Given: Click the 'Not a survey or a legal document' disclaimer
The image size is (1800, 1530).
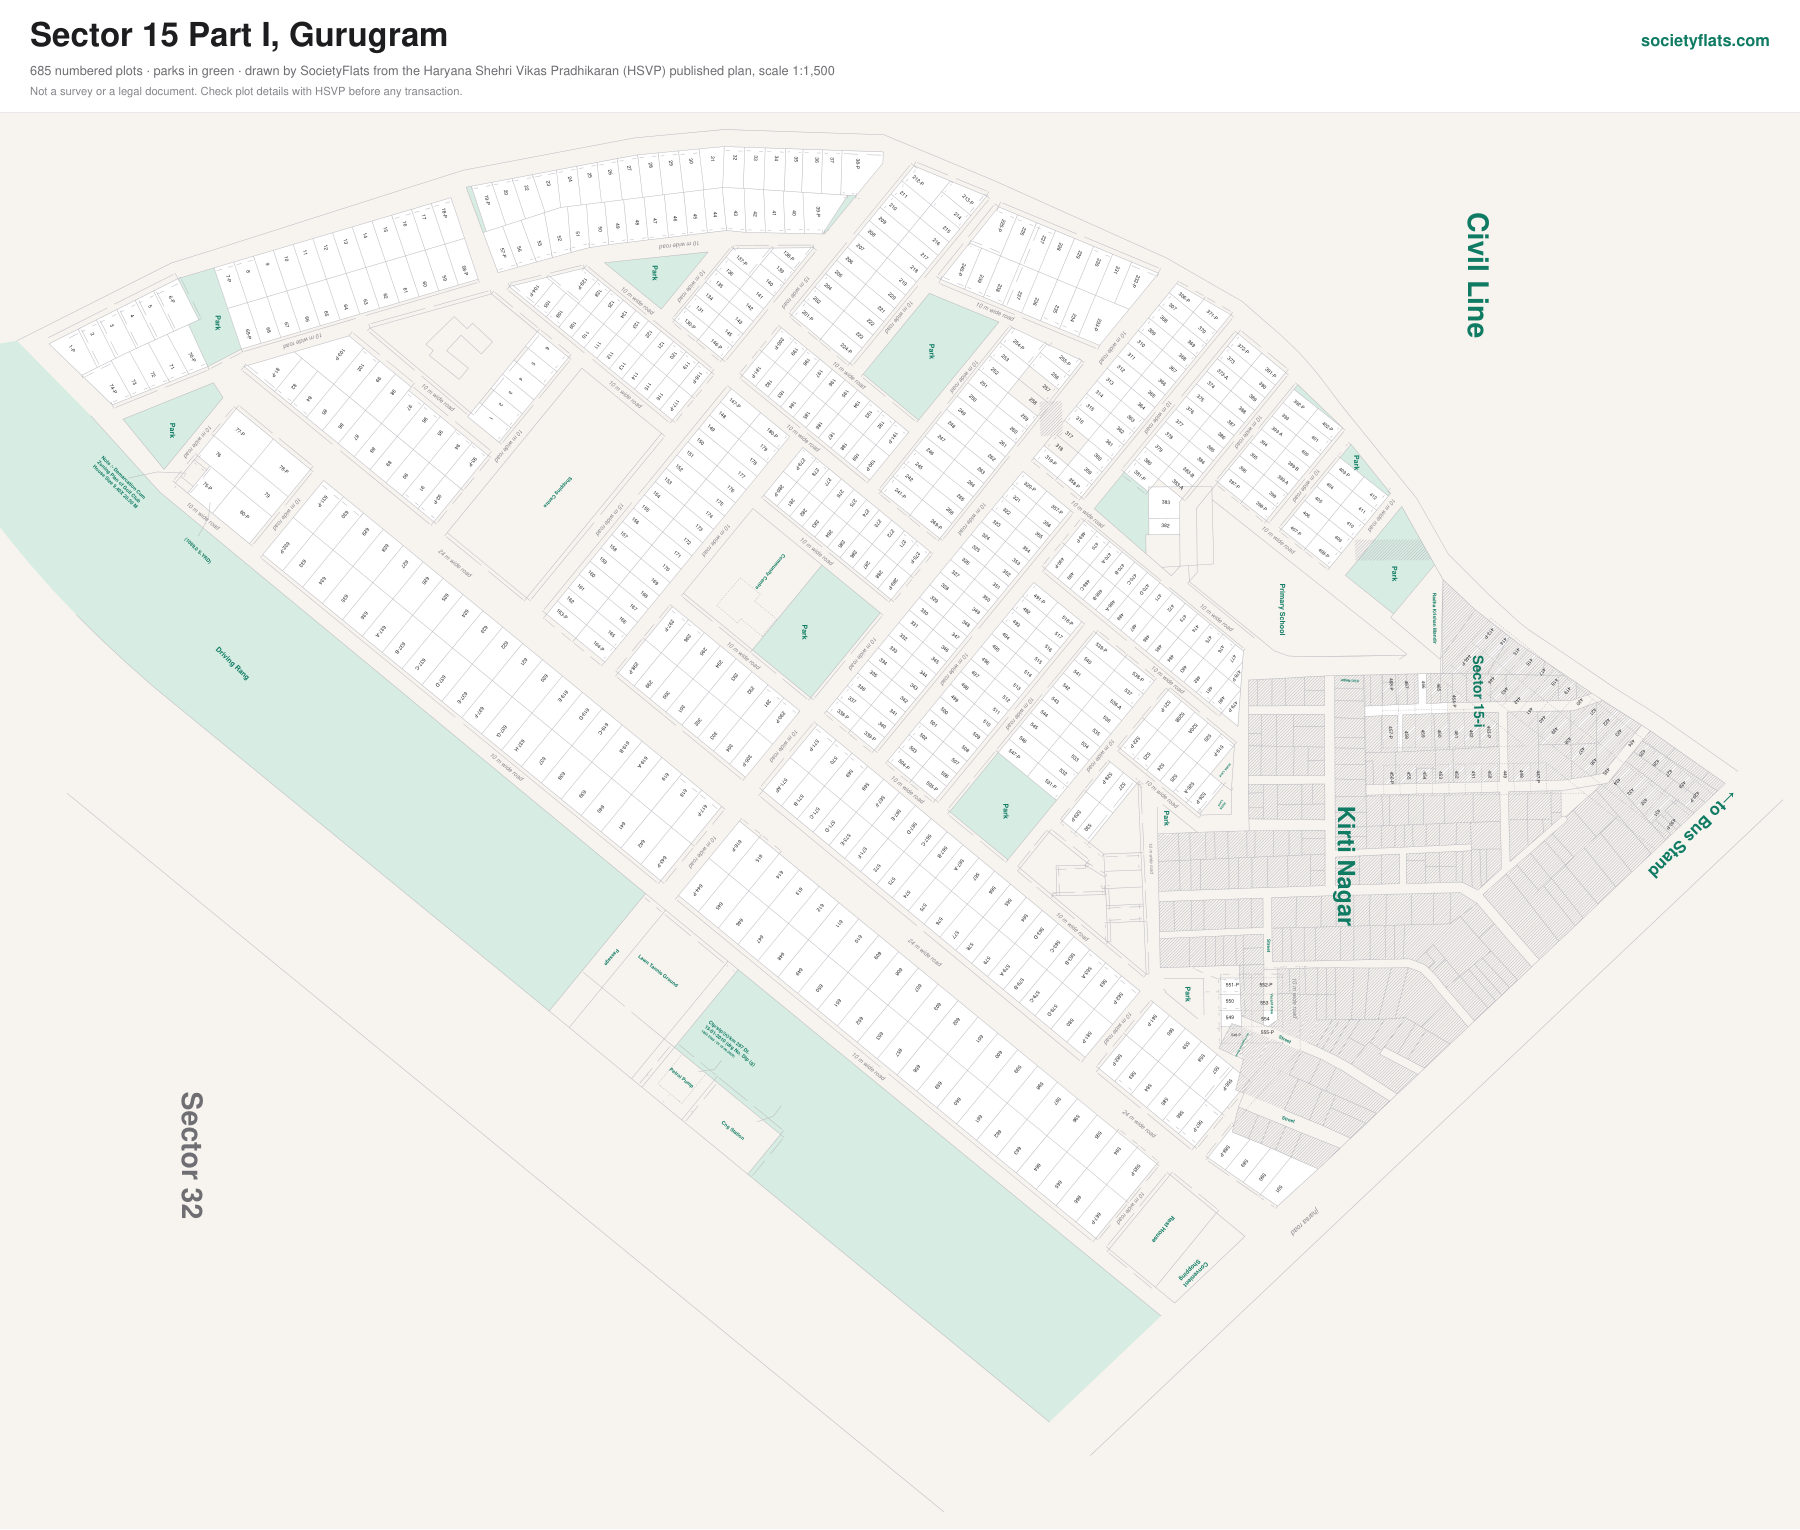Looking at the screenshot, I should 246,92.
